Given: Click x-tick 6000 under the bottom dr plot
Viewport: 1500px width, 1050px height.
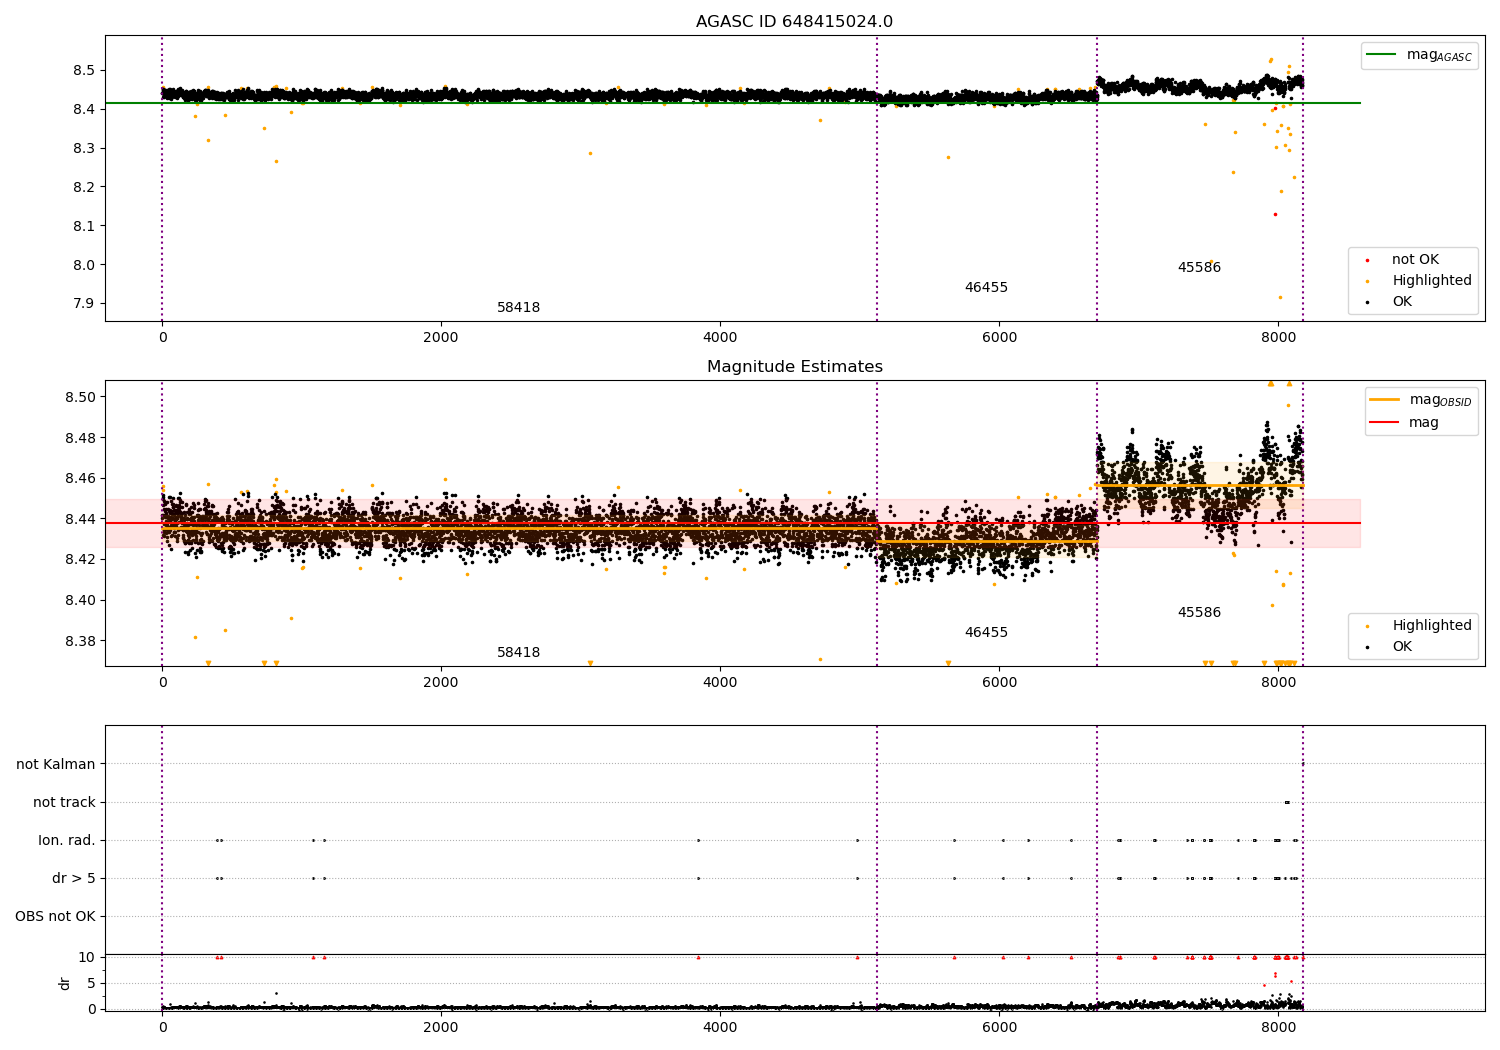Looking at the screenshot, I should point(999,1028).
